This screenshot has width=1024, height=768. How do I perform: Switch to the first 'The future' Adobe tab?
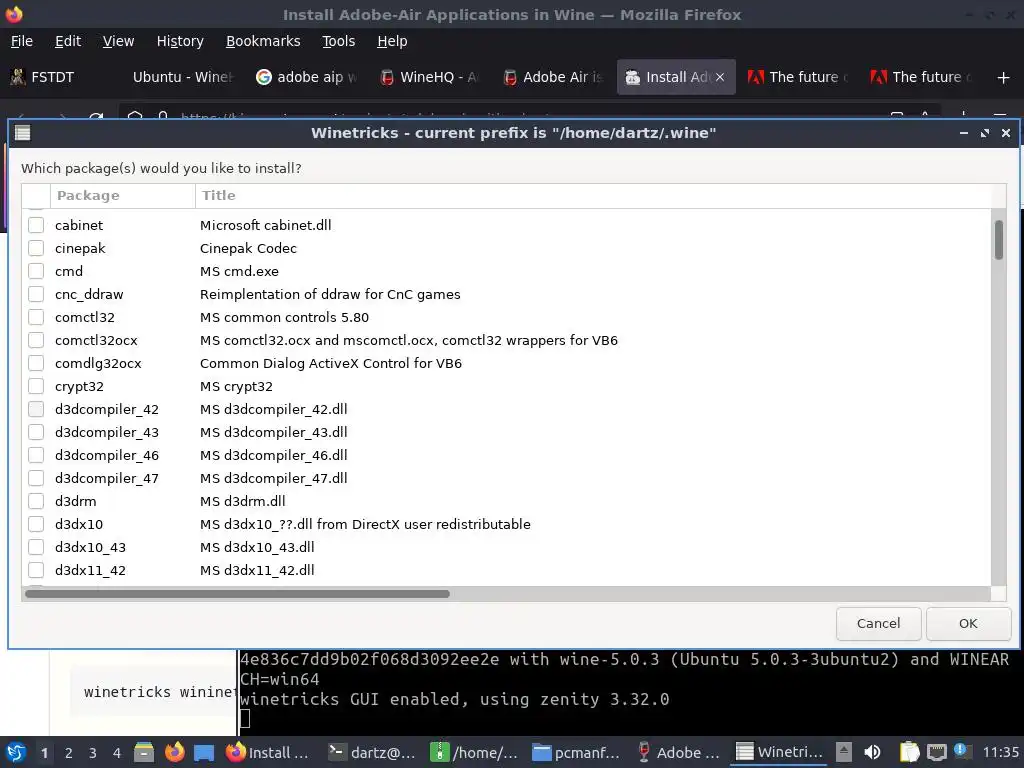coord(798,77)
